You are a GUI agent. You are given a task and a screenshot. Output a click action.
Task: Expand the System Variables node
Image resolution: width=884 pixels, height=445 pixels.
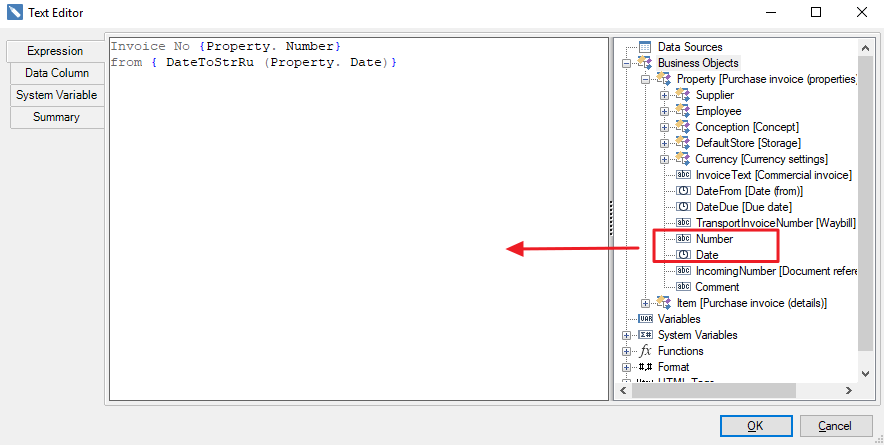pos(627,335)
